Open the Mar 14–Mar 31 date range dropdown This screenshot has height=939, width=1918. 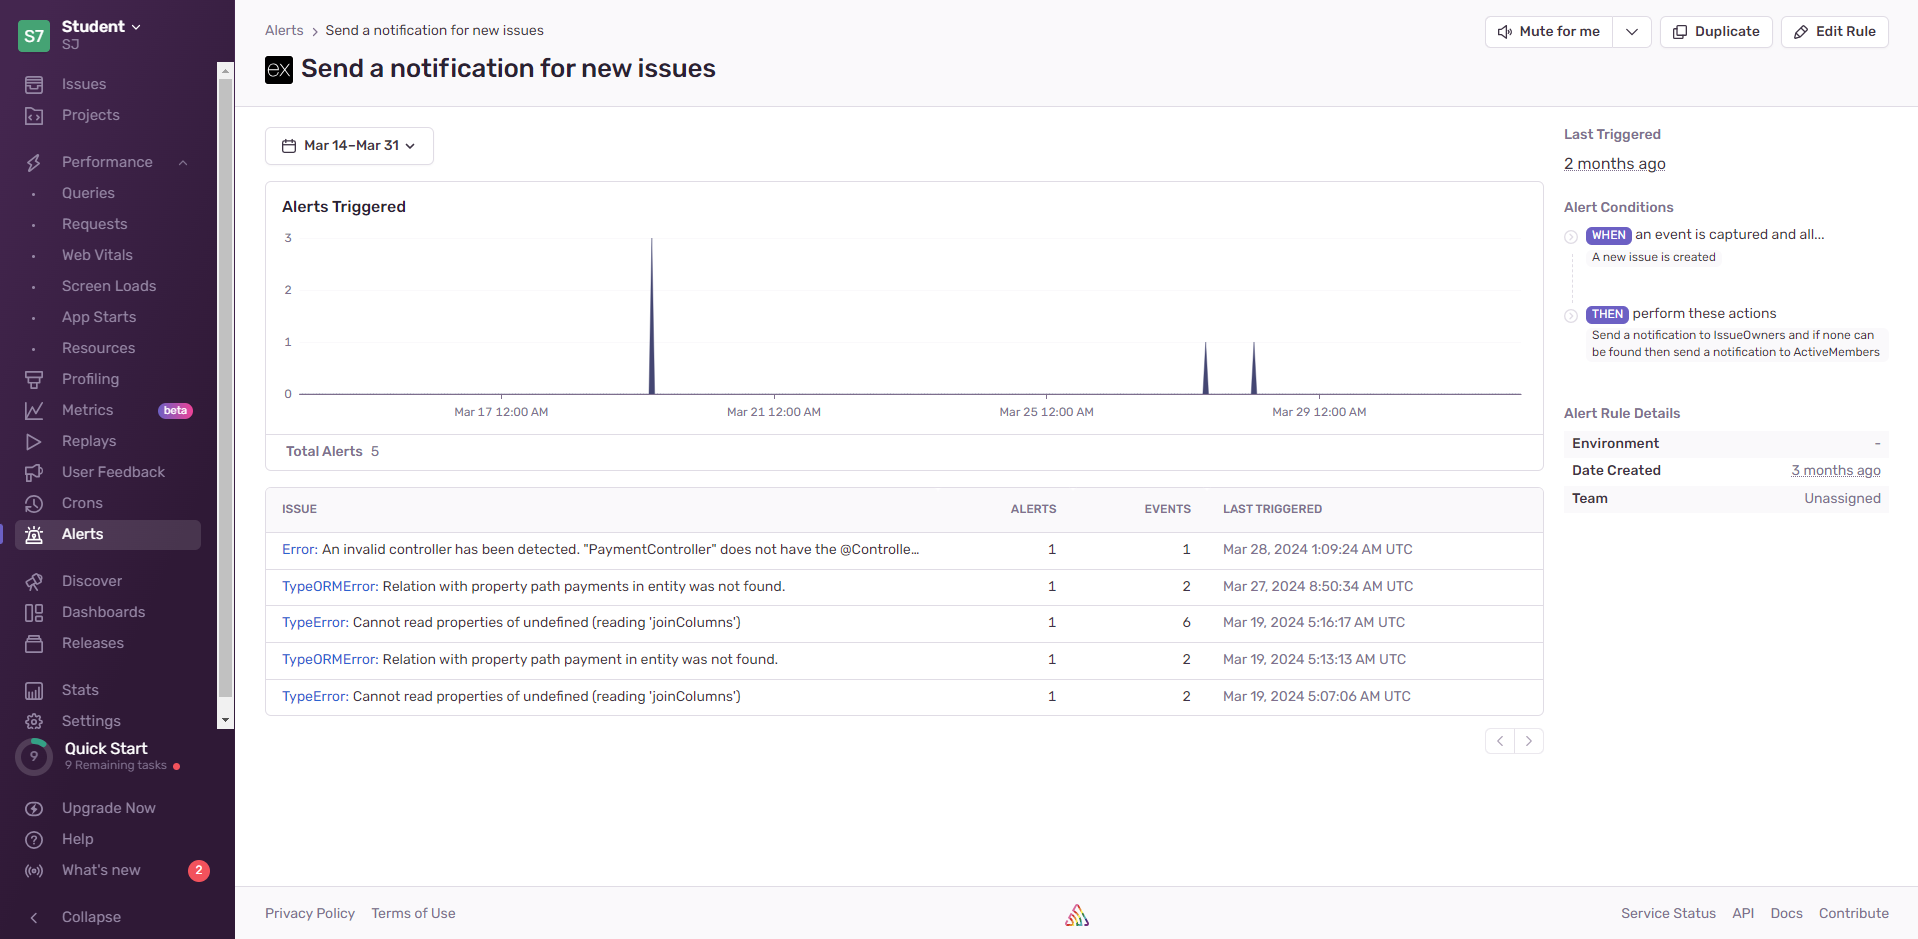(x=349, y=146)
